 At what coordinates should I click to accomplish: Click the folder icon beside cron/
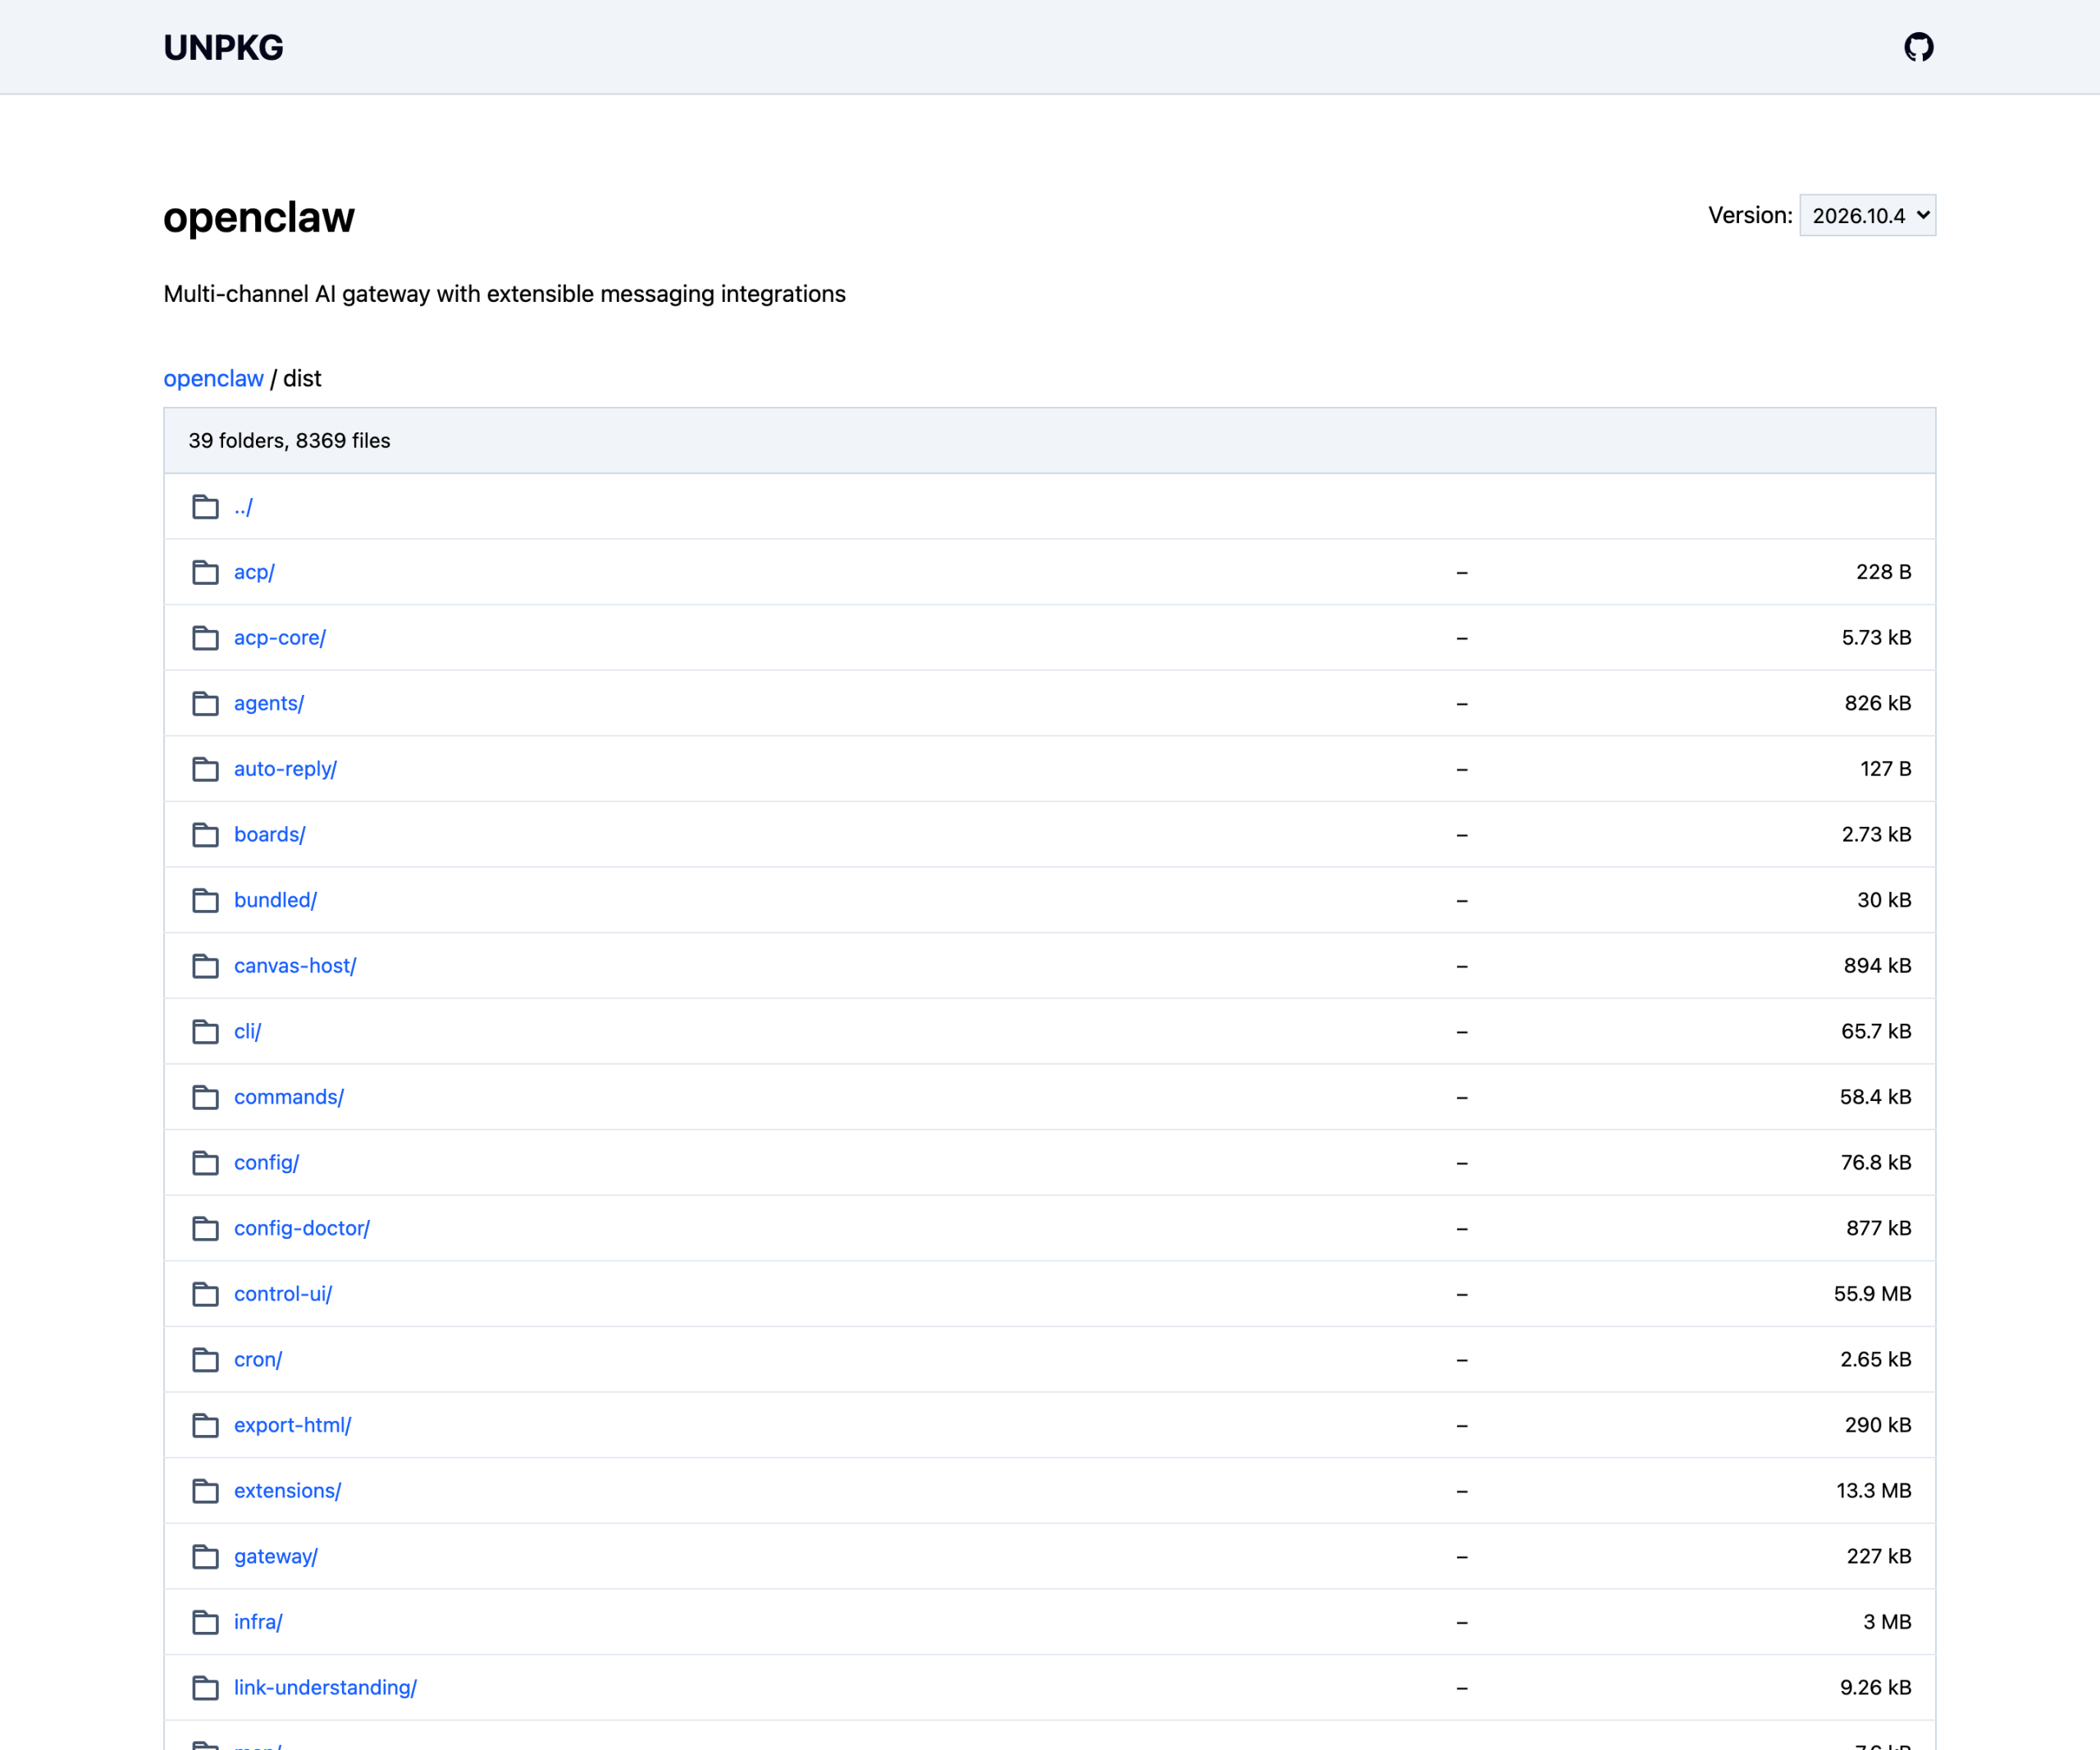(x=205, y=1359)
